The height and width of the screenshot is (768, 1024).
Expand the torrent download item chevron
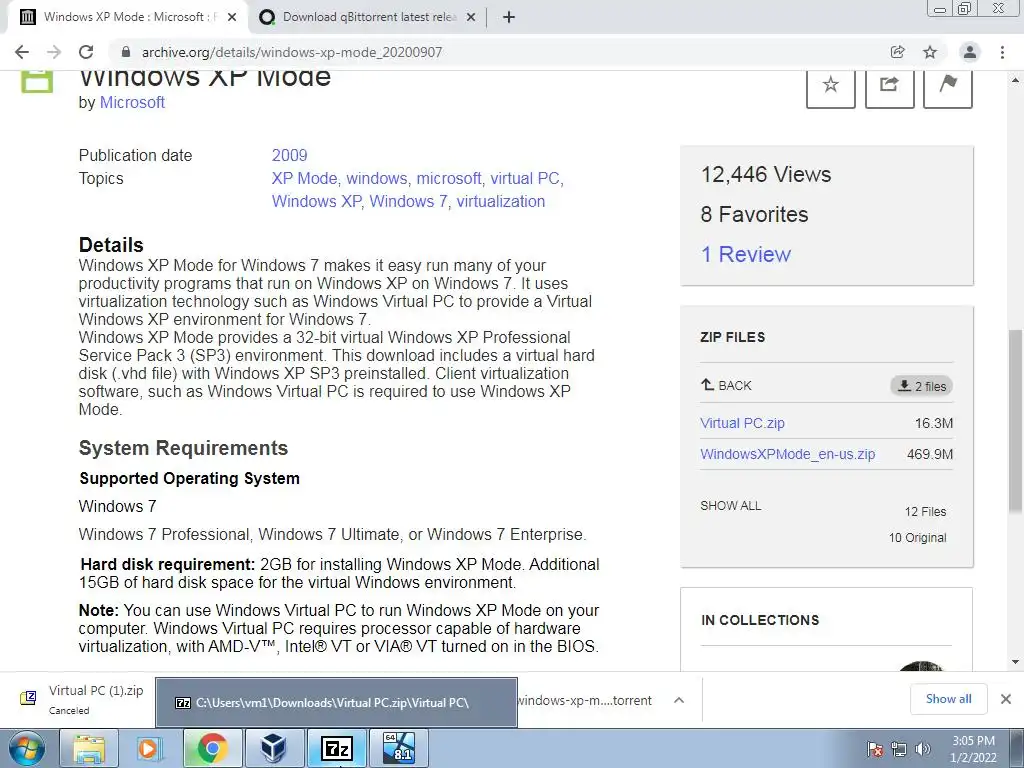[x=679, y=700]
